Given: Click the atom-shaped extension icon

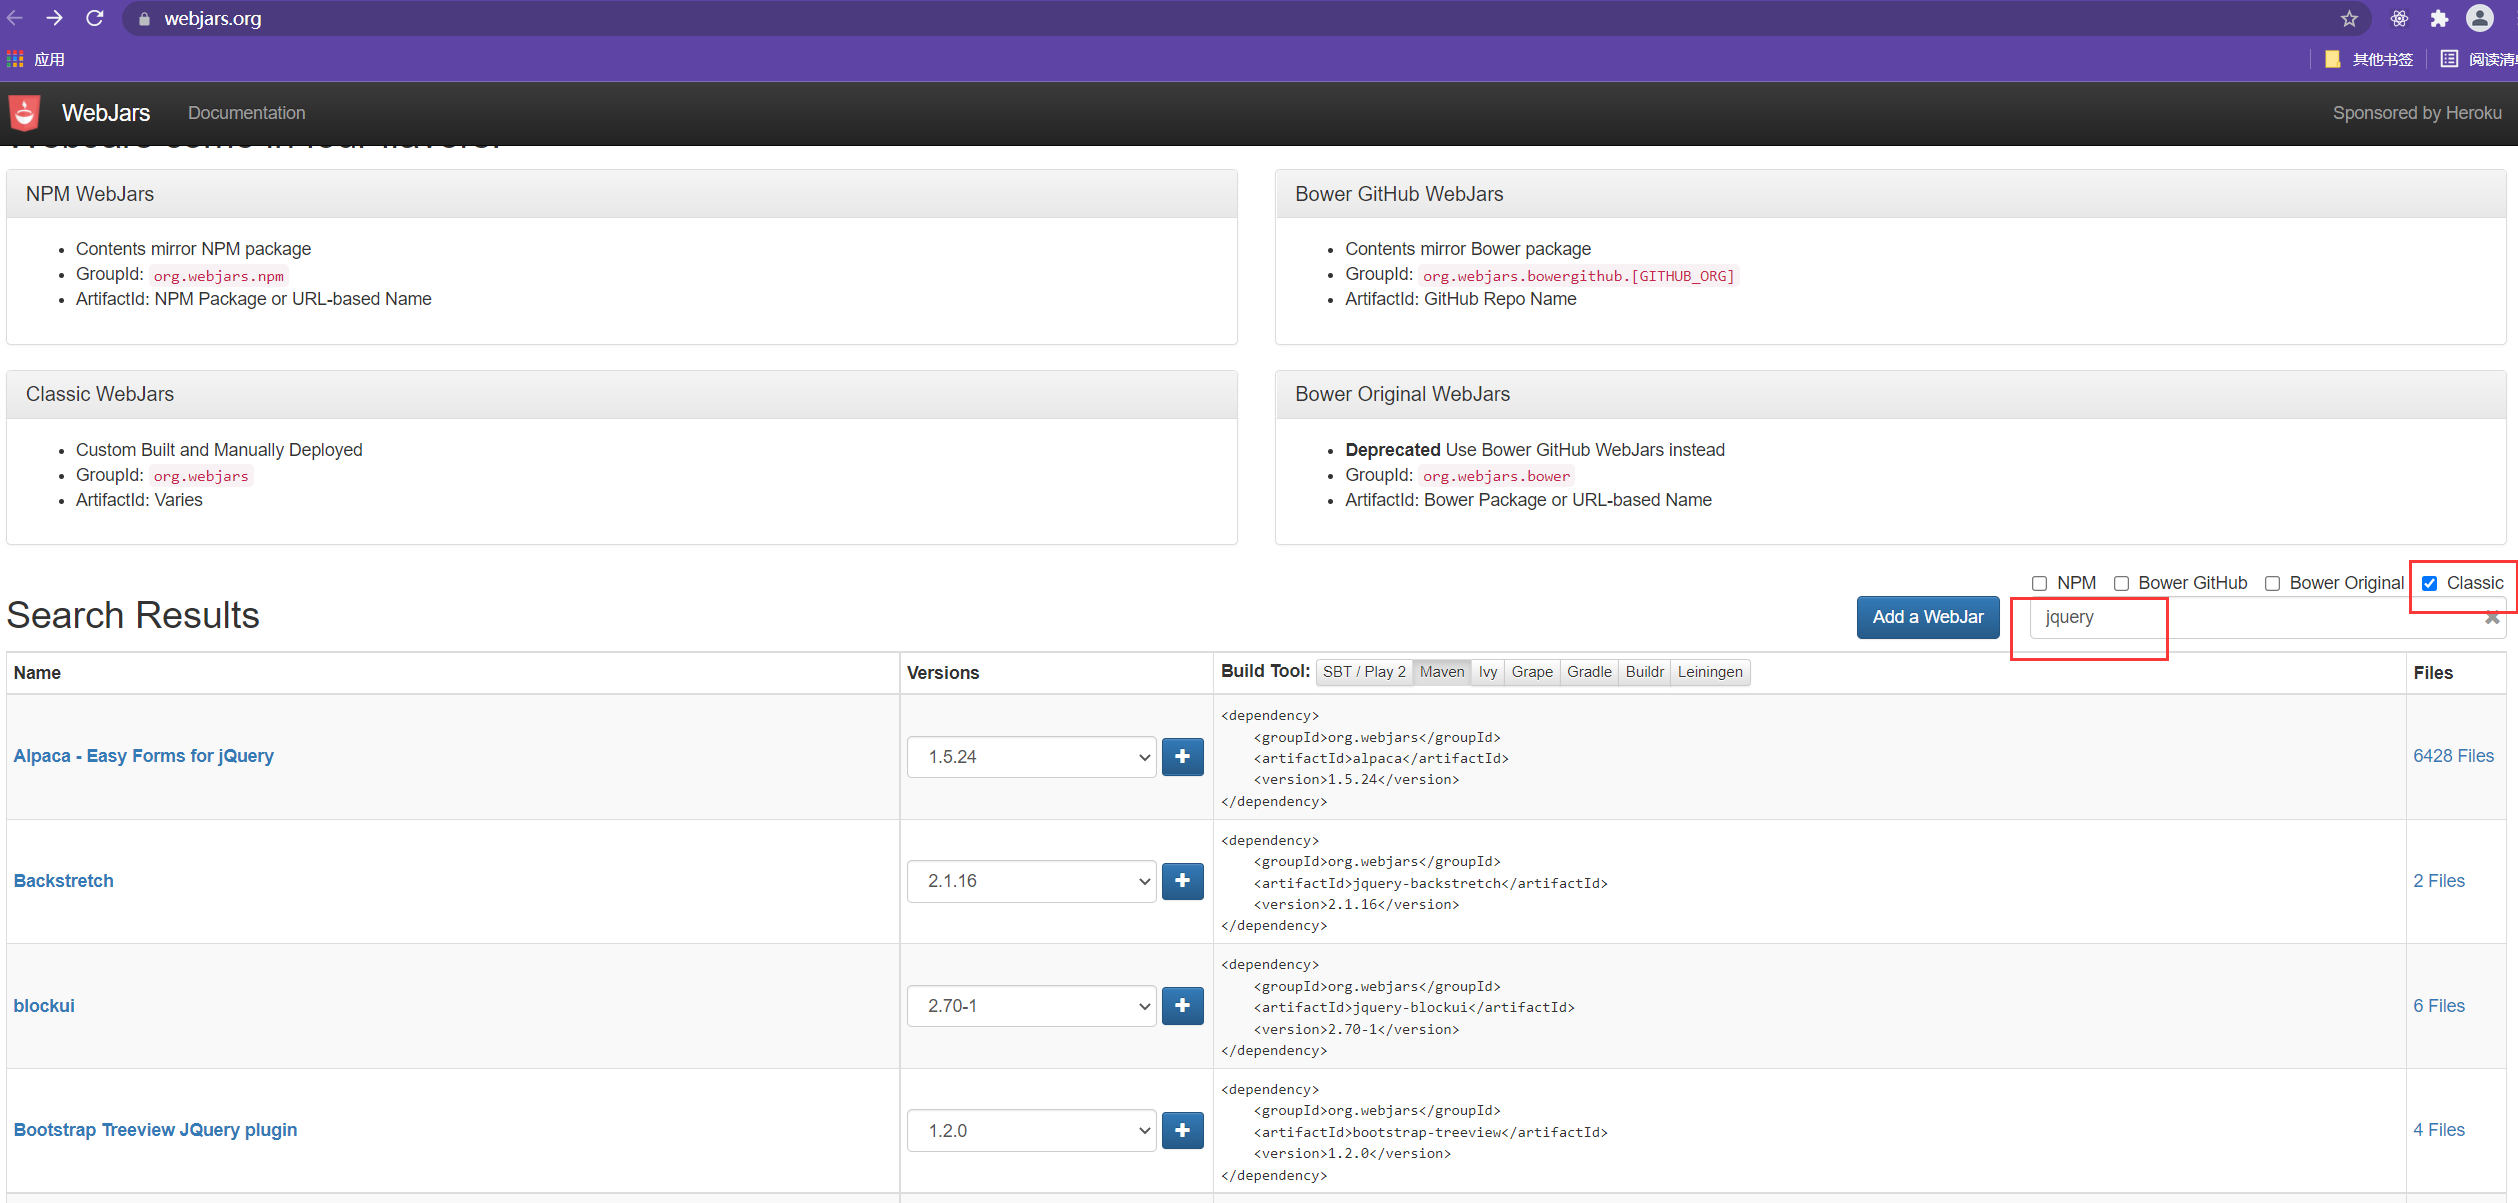Looking at the screenshot, I should point(2399,18).
